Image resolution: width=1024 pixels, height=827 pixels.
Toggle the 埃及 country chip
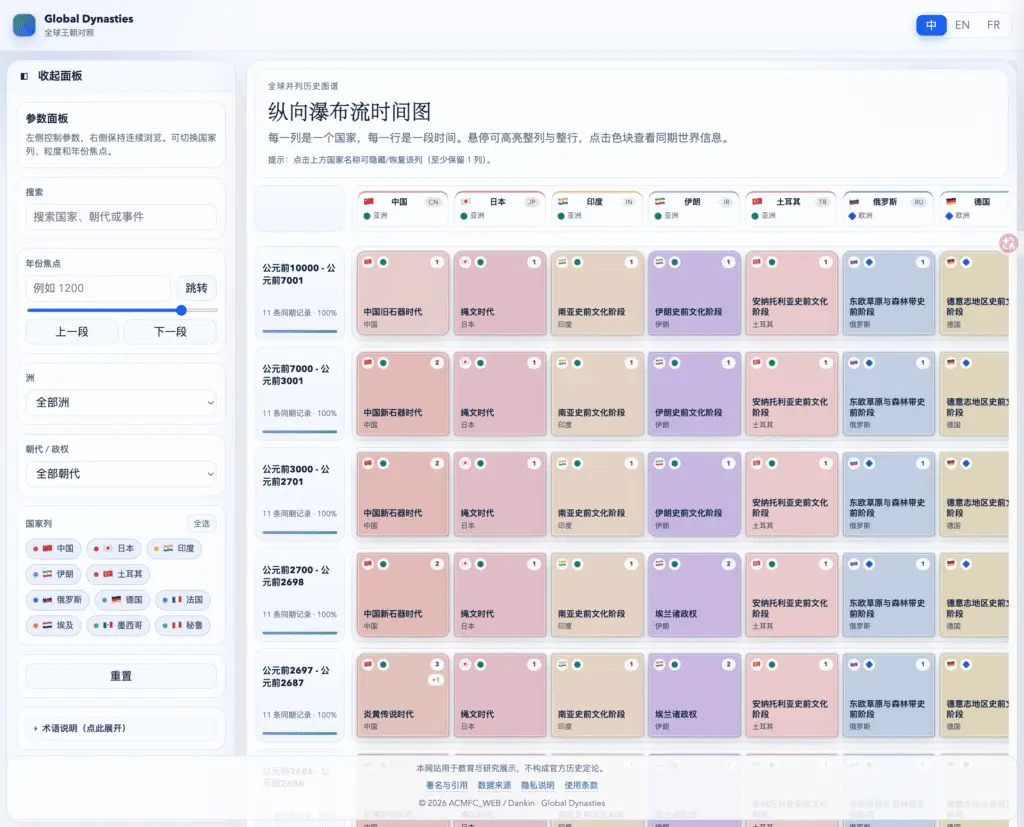(x=54, y=625)
